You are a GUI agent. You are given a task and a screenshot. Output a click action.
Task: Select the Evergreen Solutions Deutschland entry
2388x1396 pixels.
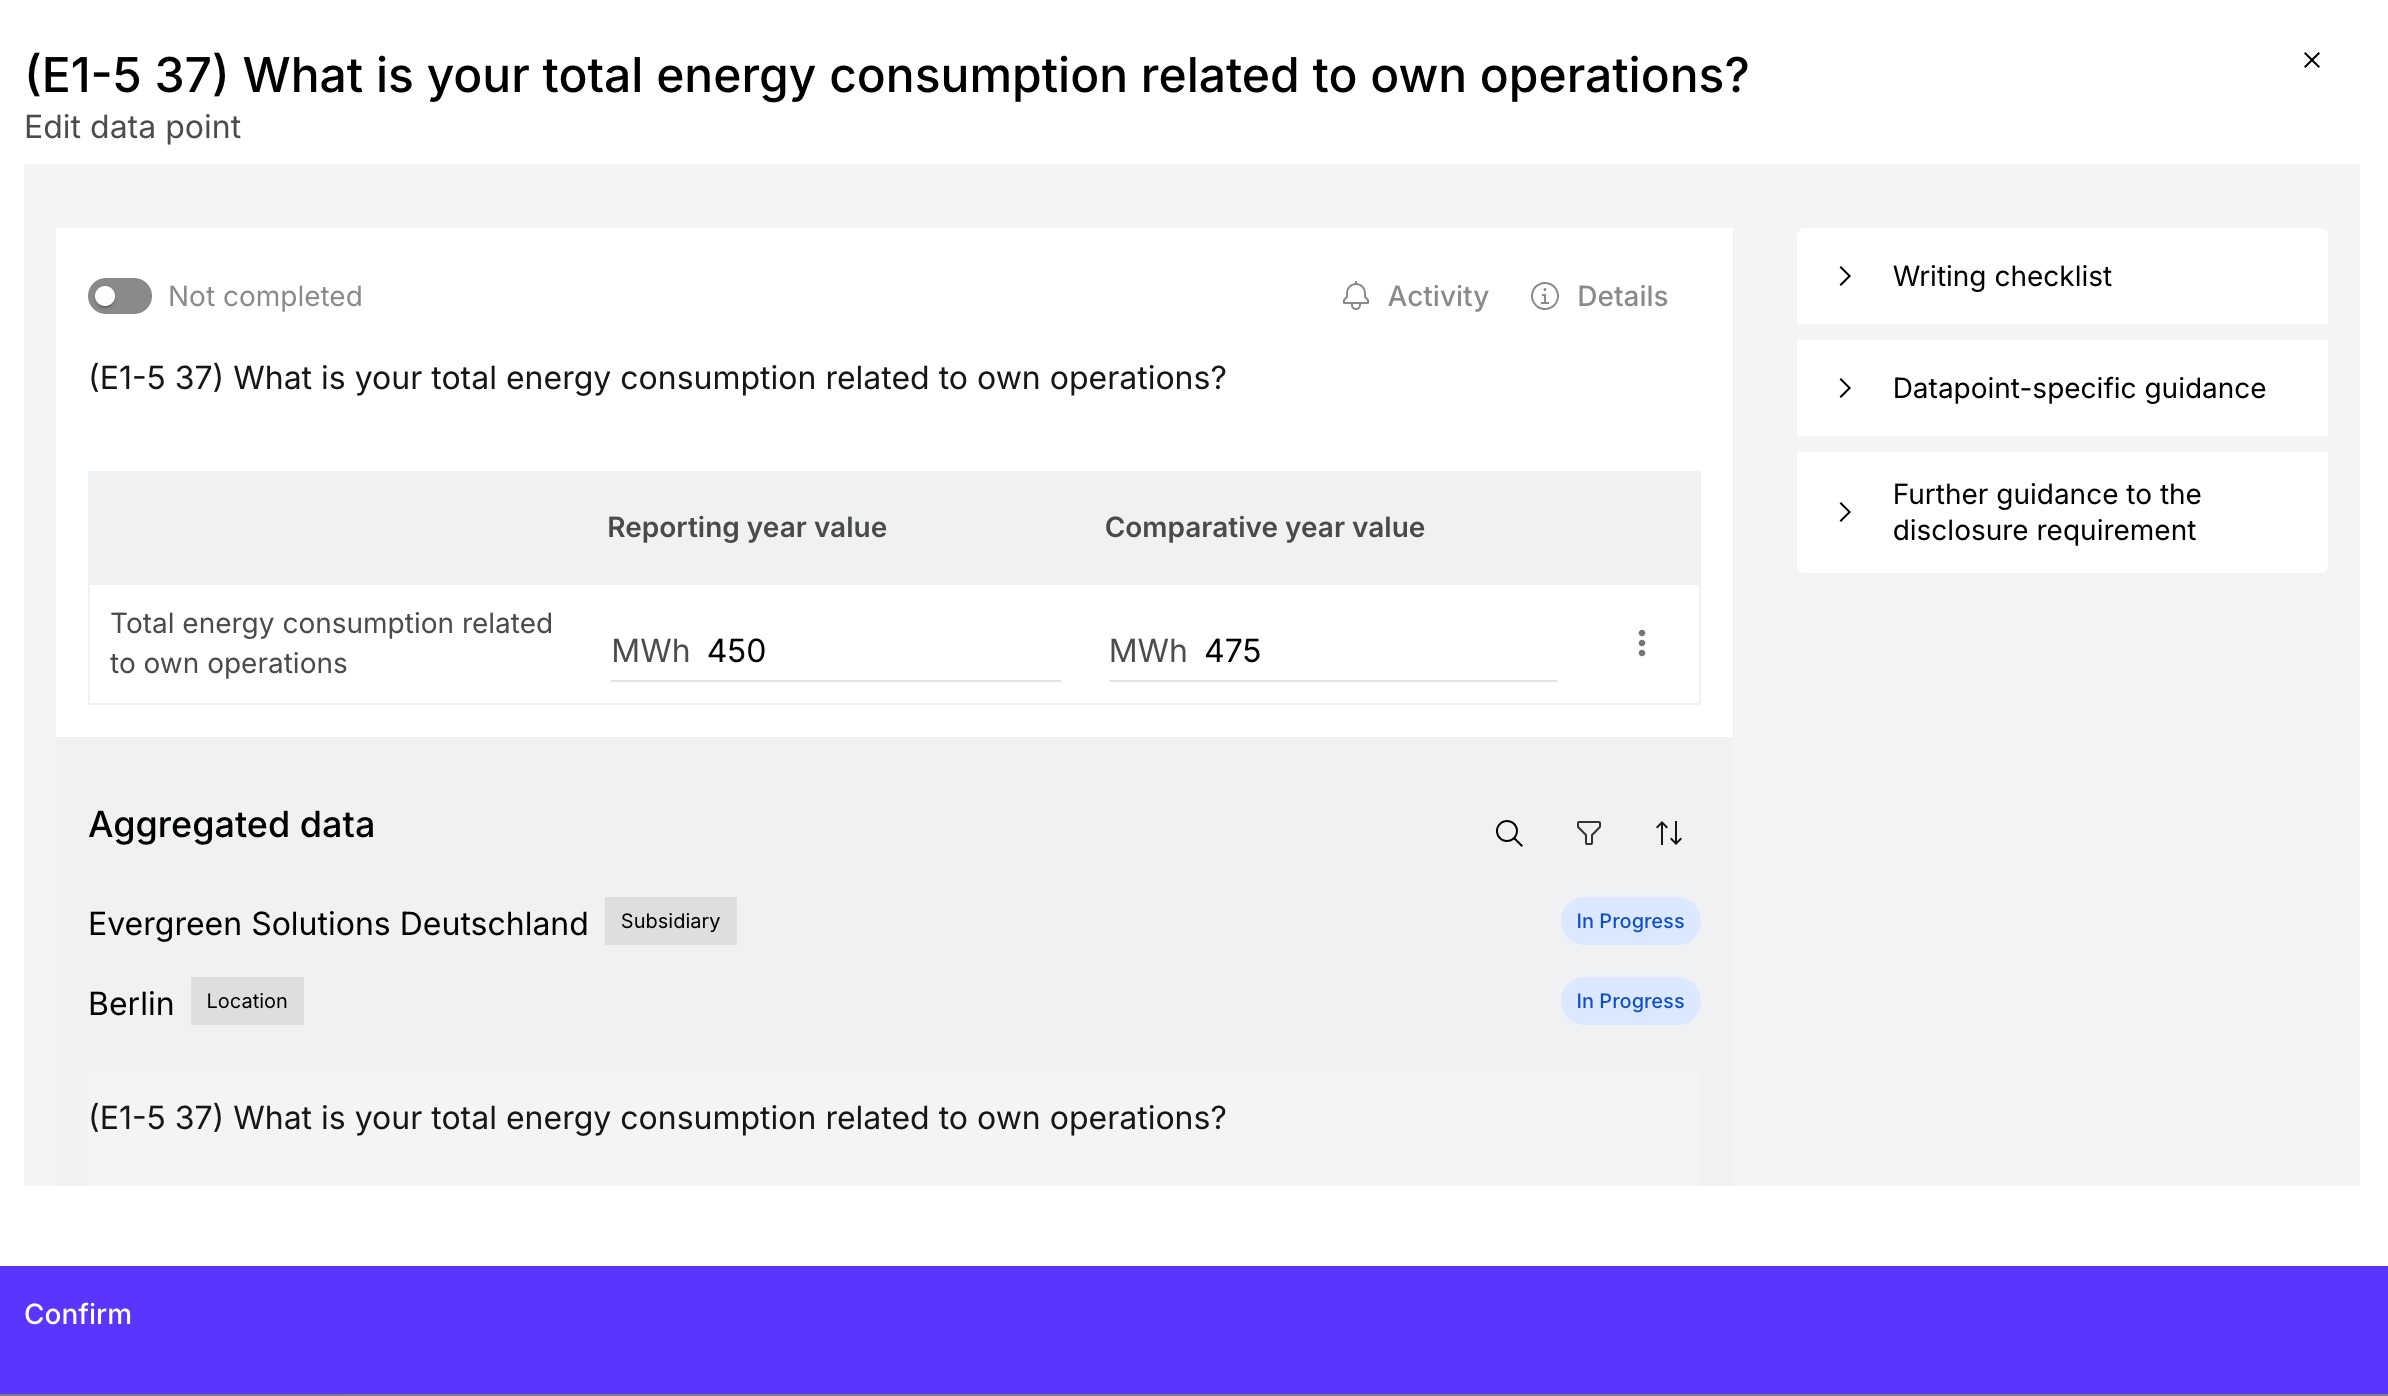338,923
